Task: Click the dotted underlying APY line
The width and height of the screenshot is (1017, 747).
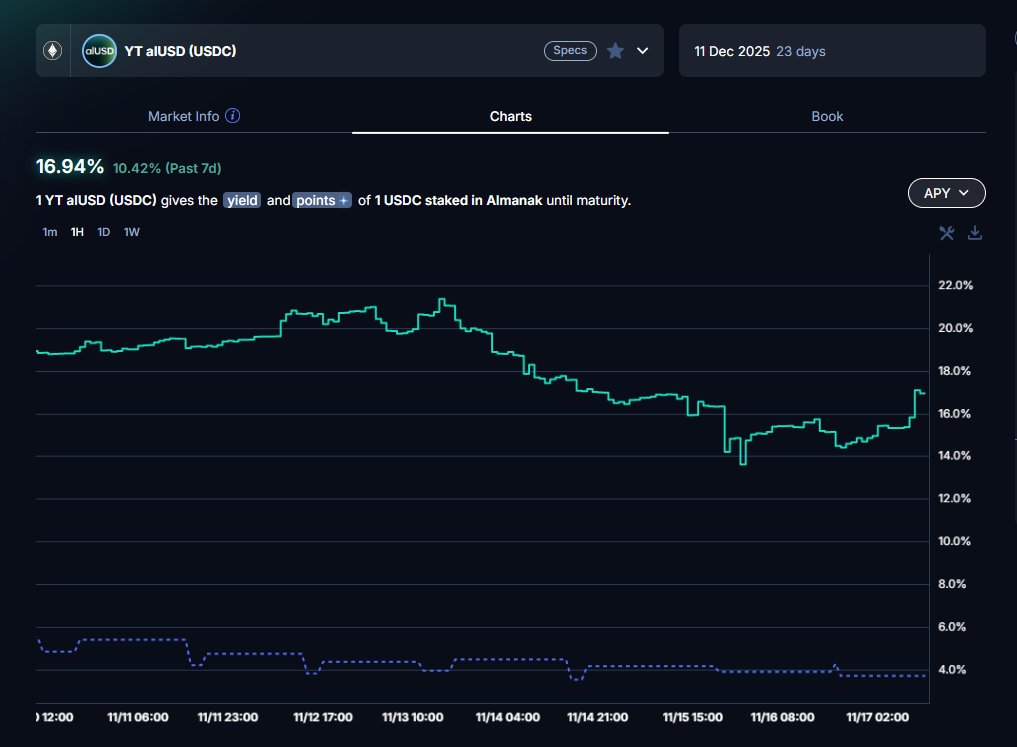Action: (x=481, y=659)
